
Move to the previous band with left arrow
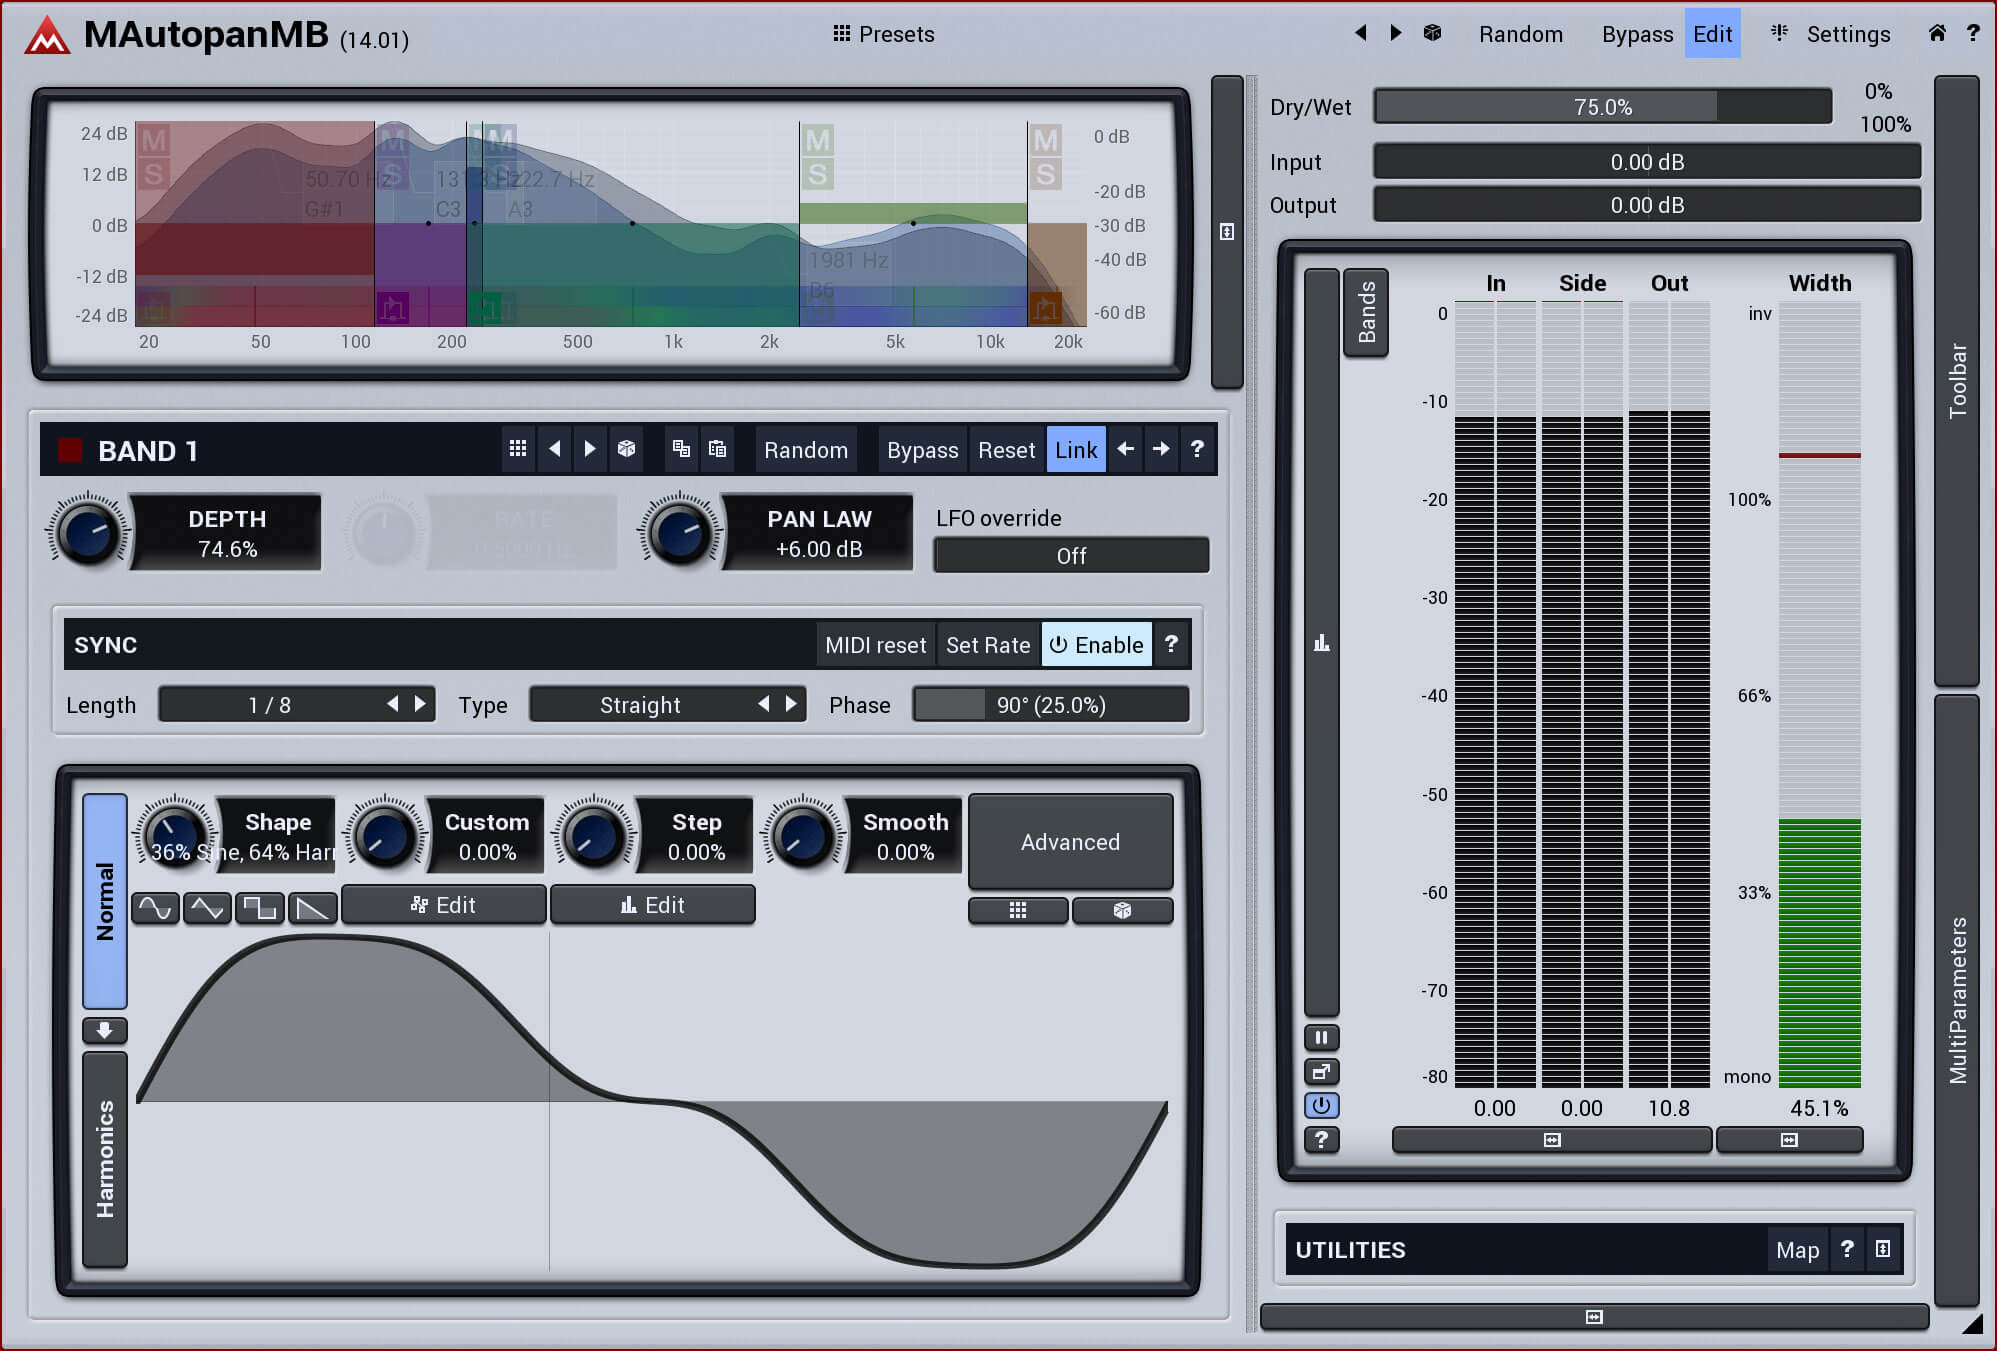[x=1125, y=449]
